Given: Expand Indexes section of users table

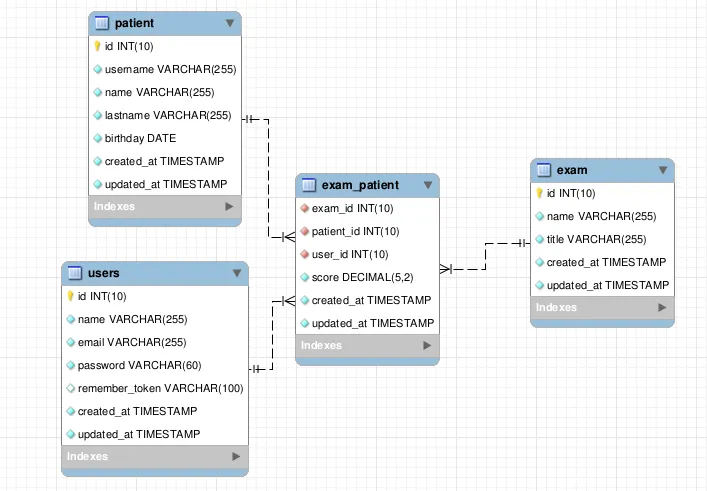Looking at the screenshot, I should (236, 456).
